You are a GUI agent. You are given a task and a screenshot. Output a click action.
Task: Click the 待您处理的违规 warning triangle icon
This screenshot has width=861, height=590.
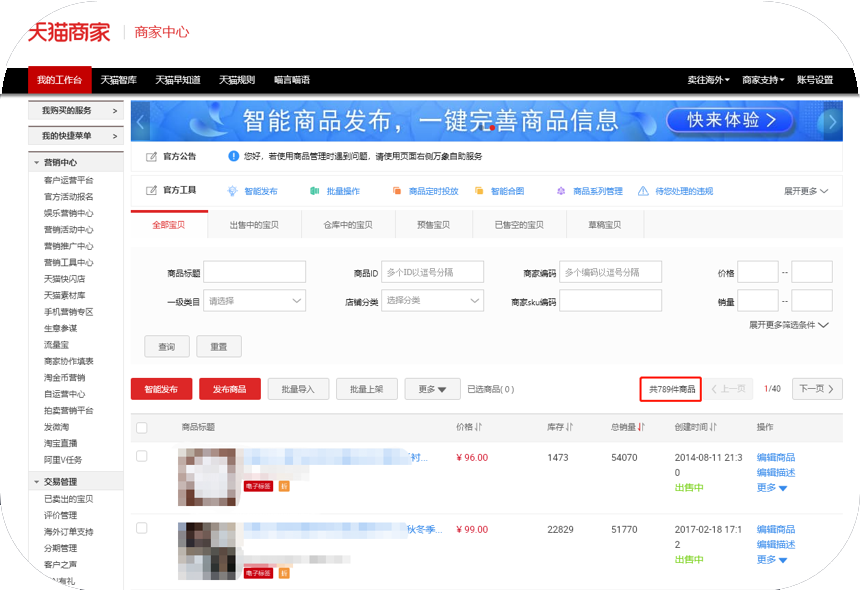[643, 191]
